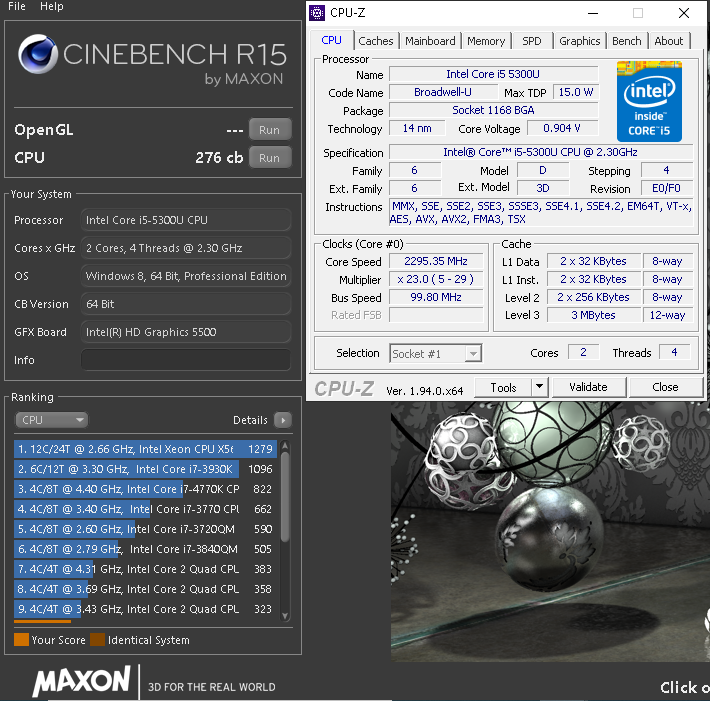Click the Multiplier value x 23.0

[x=436, y=279]
